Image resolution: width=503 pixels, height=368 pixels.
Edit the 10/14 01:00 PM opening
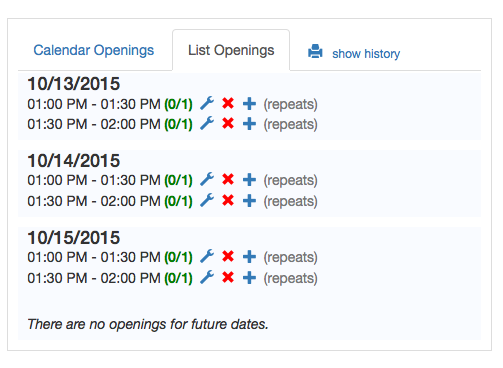point(207,179)
